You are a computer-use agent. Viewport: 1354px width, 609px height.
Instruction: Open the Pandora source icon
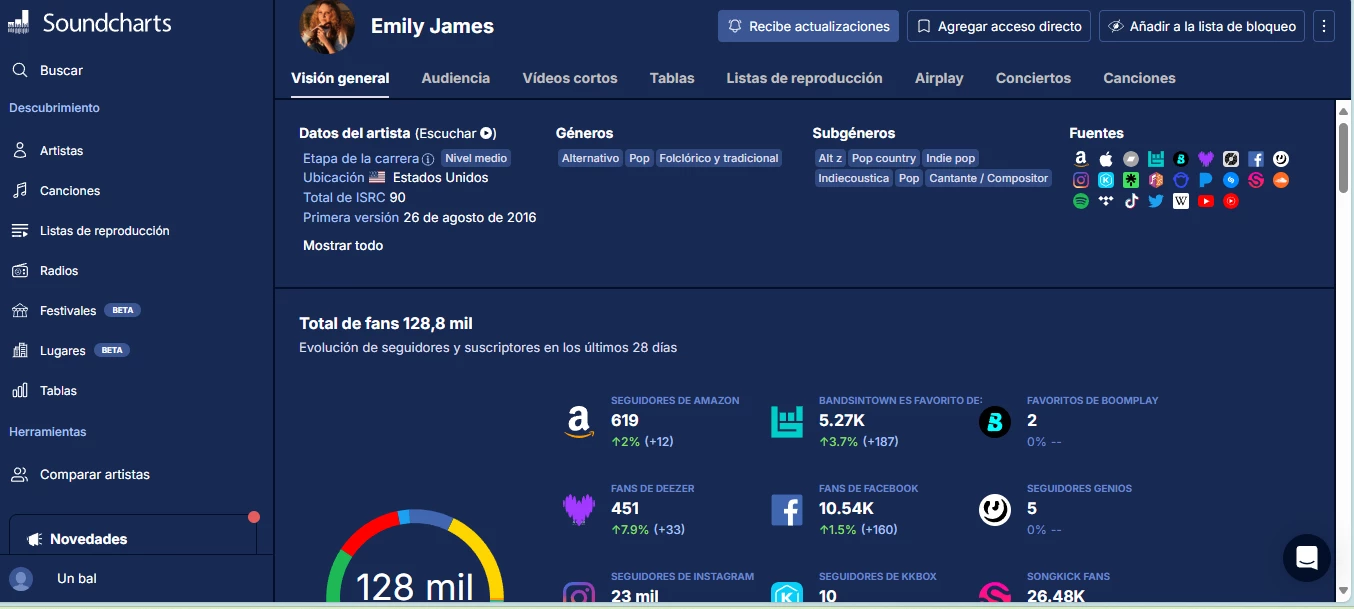(x=1206, y=180)
